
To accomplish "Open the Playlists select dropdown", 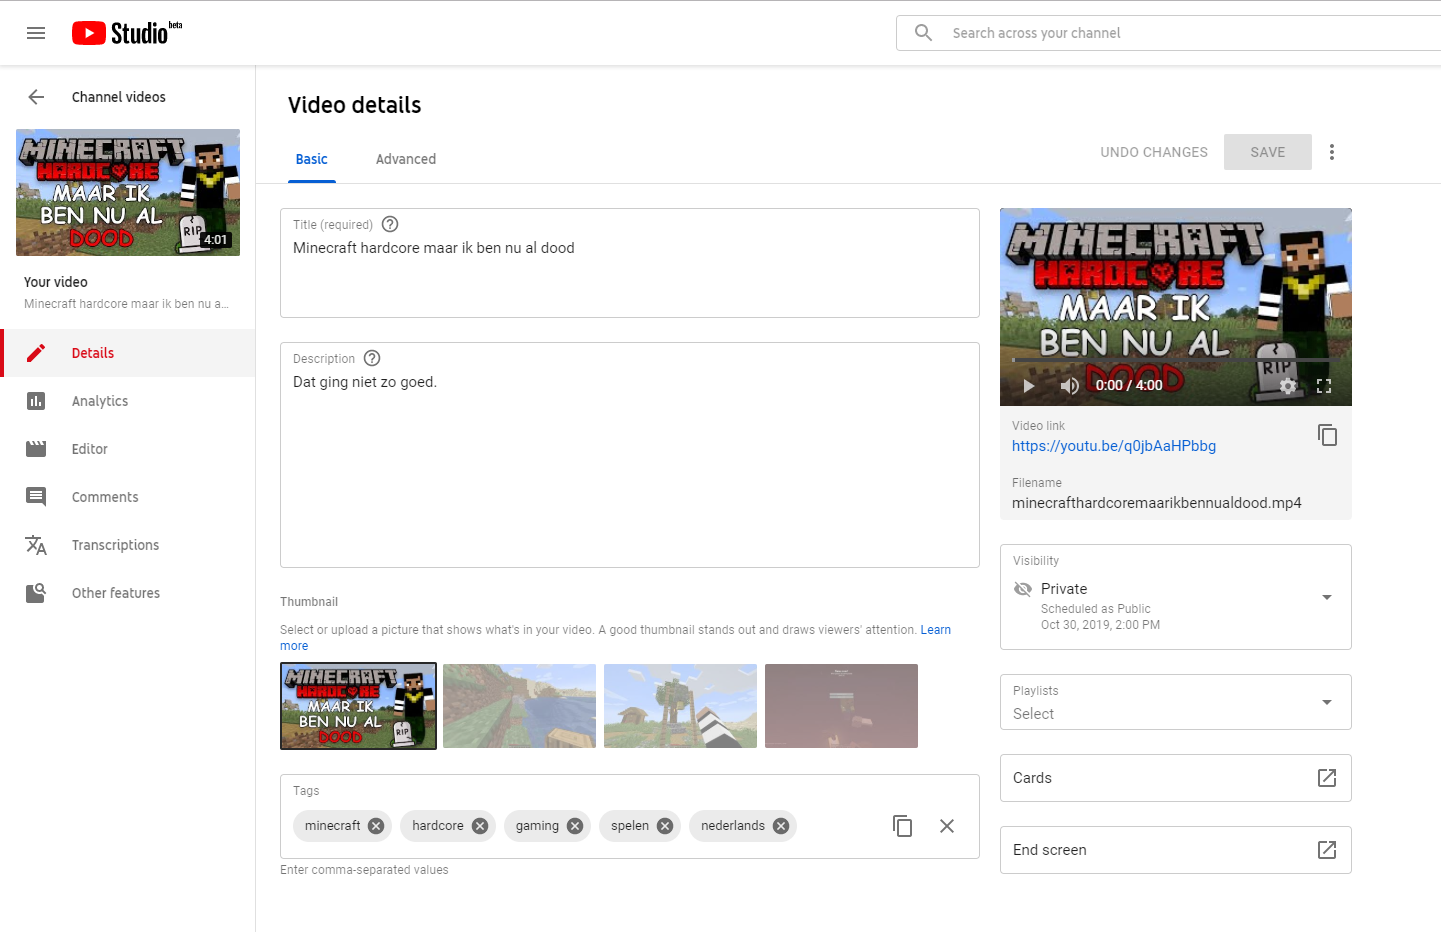I will (1326, 702).
